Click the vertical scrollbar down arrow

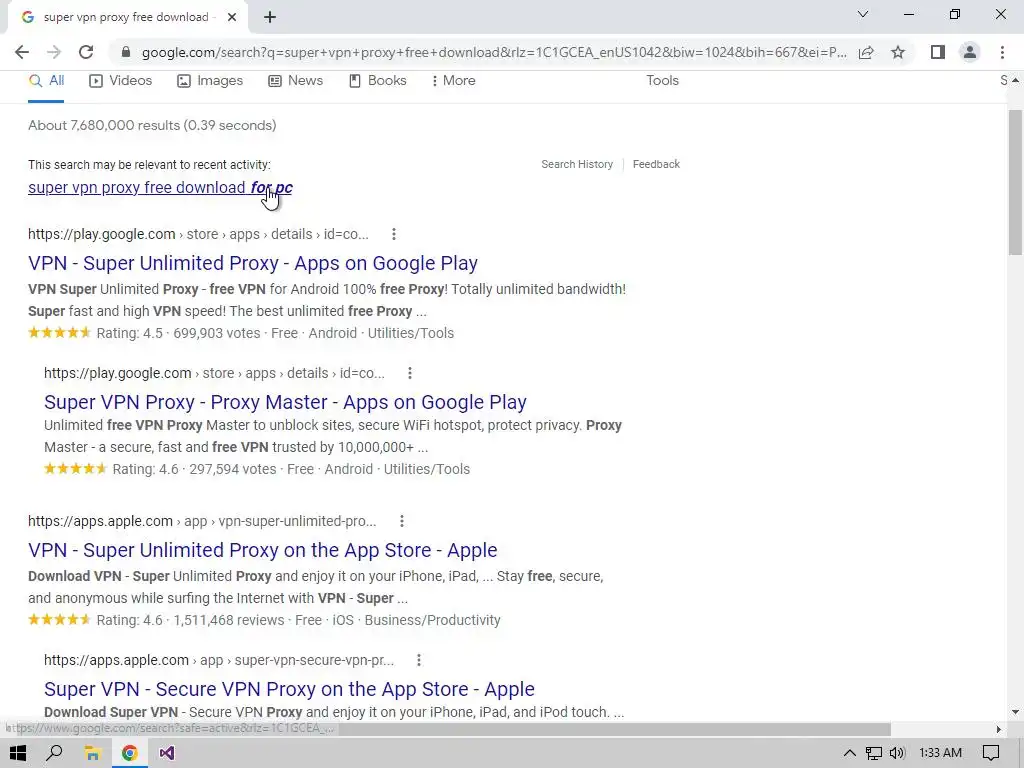(x=1015, y=712)
